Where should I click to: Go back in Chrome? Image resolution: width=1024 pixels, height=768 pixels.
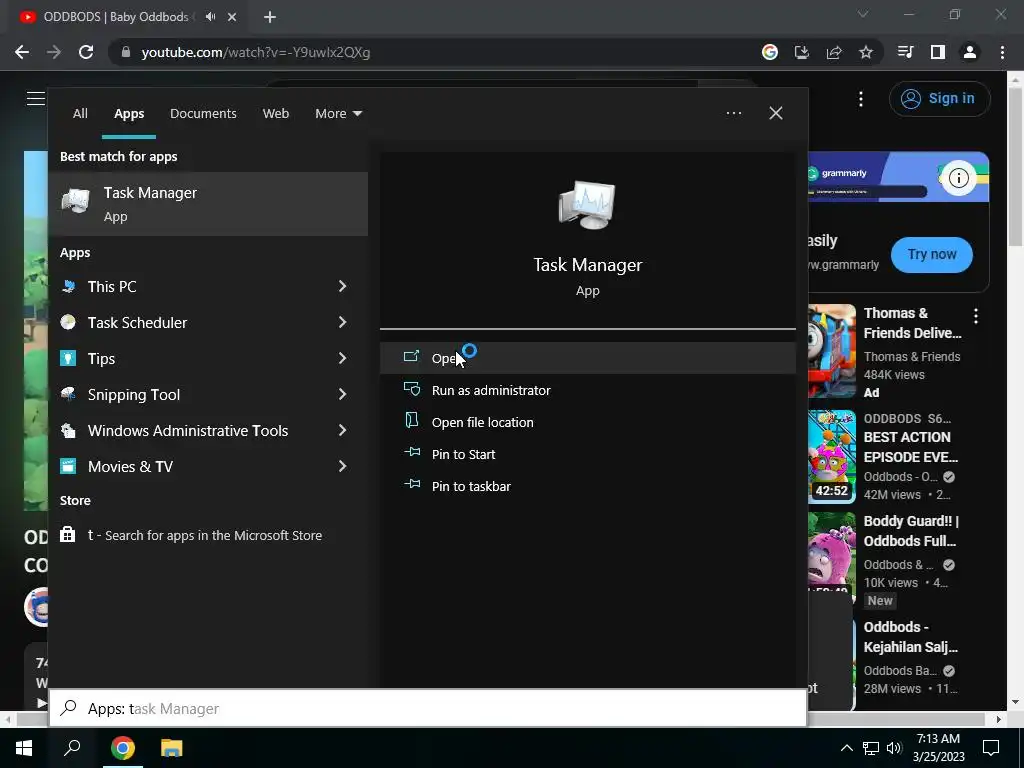click(x=22, y=52)
